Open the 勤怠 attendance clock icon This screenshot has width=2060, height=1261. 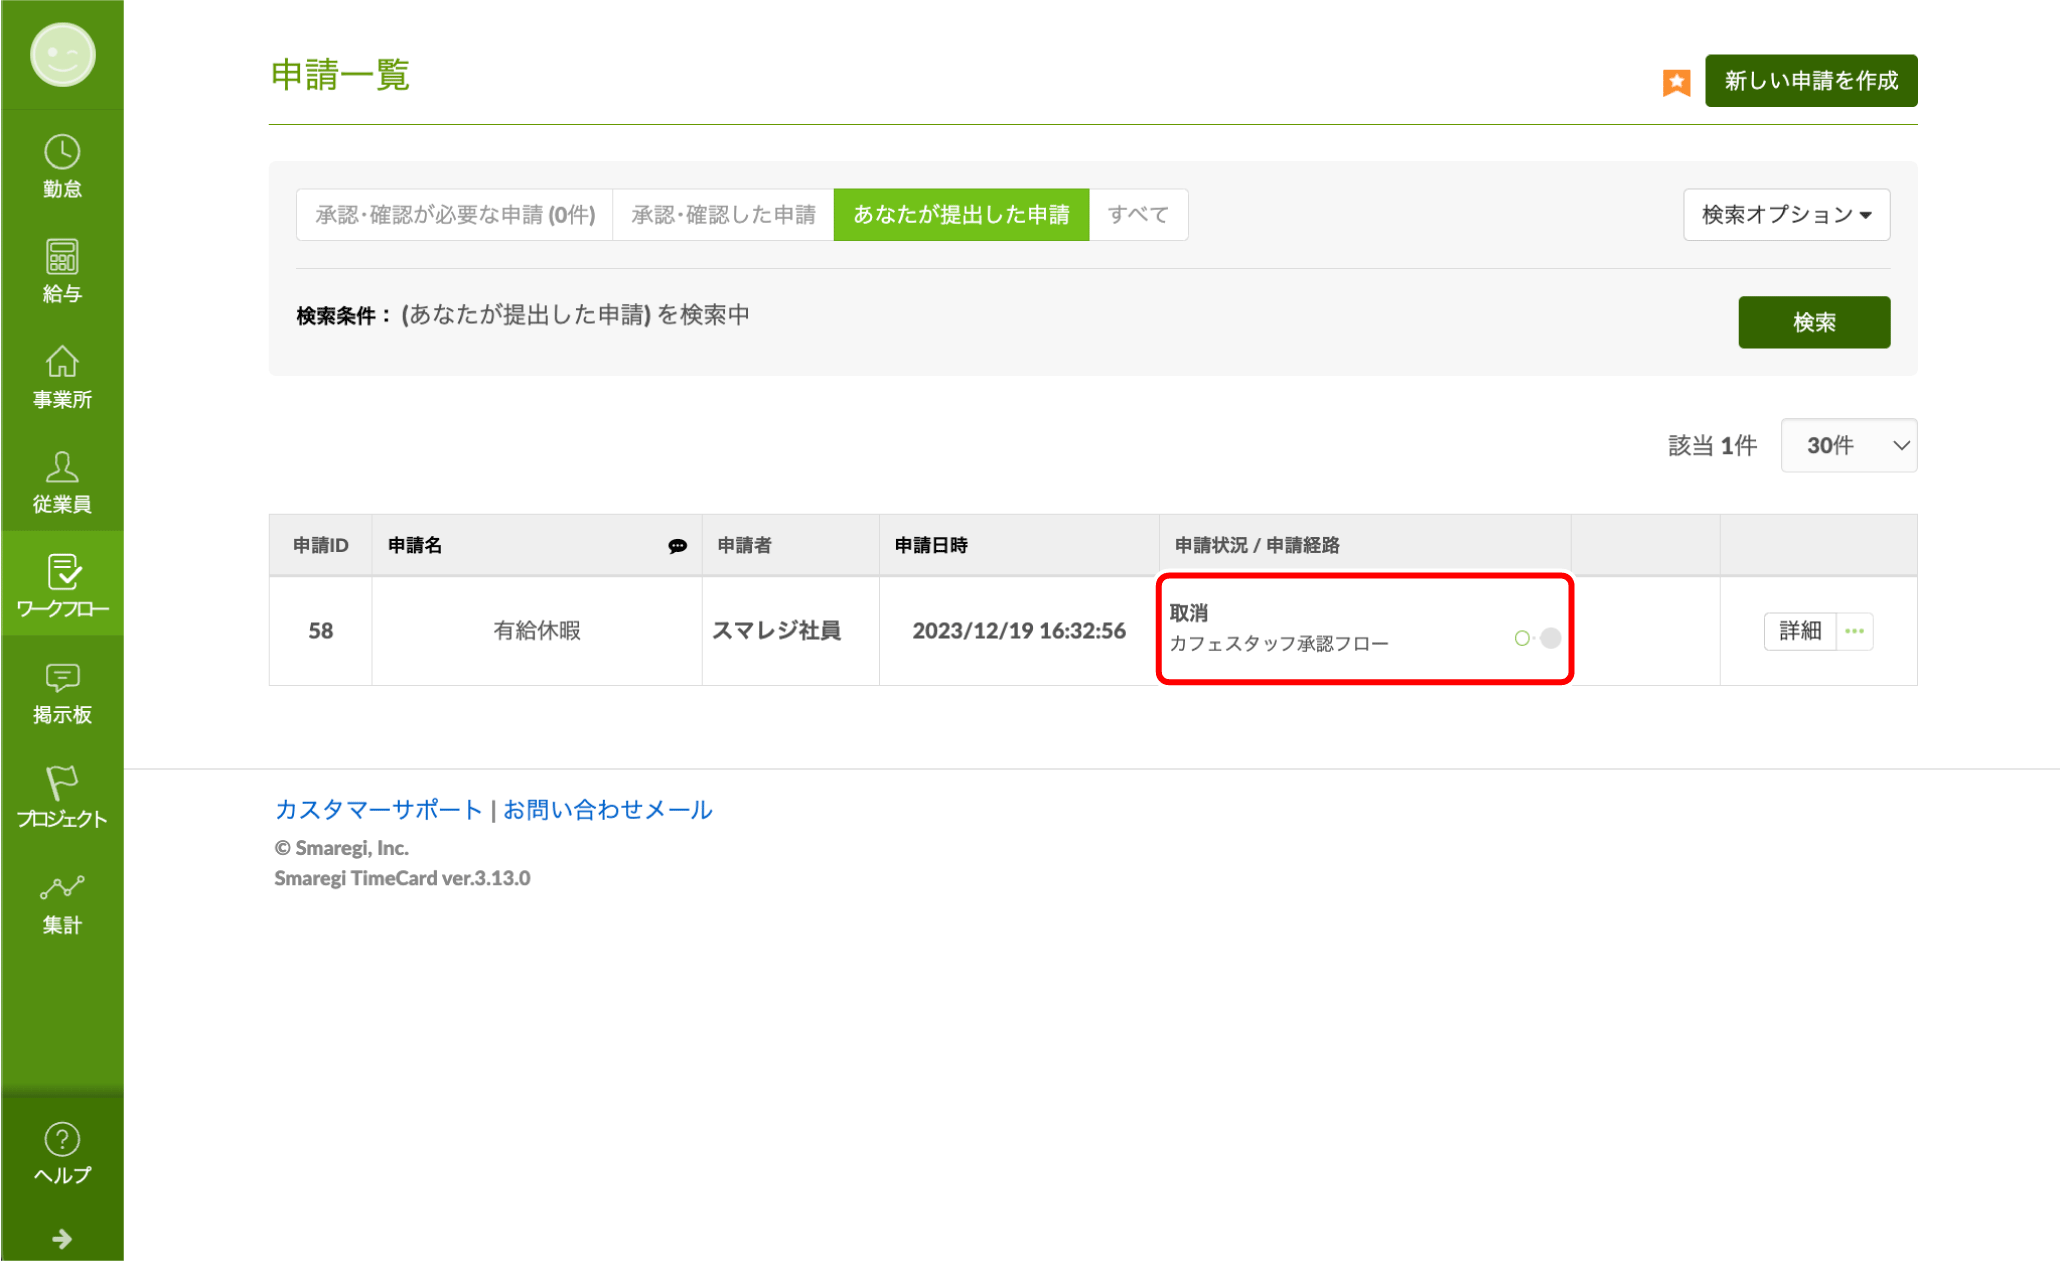point(62,153)
